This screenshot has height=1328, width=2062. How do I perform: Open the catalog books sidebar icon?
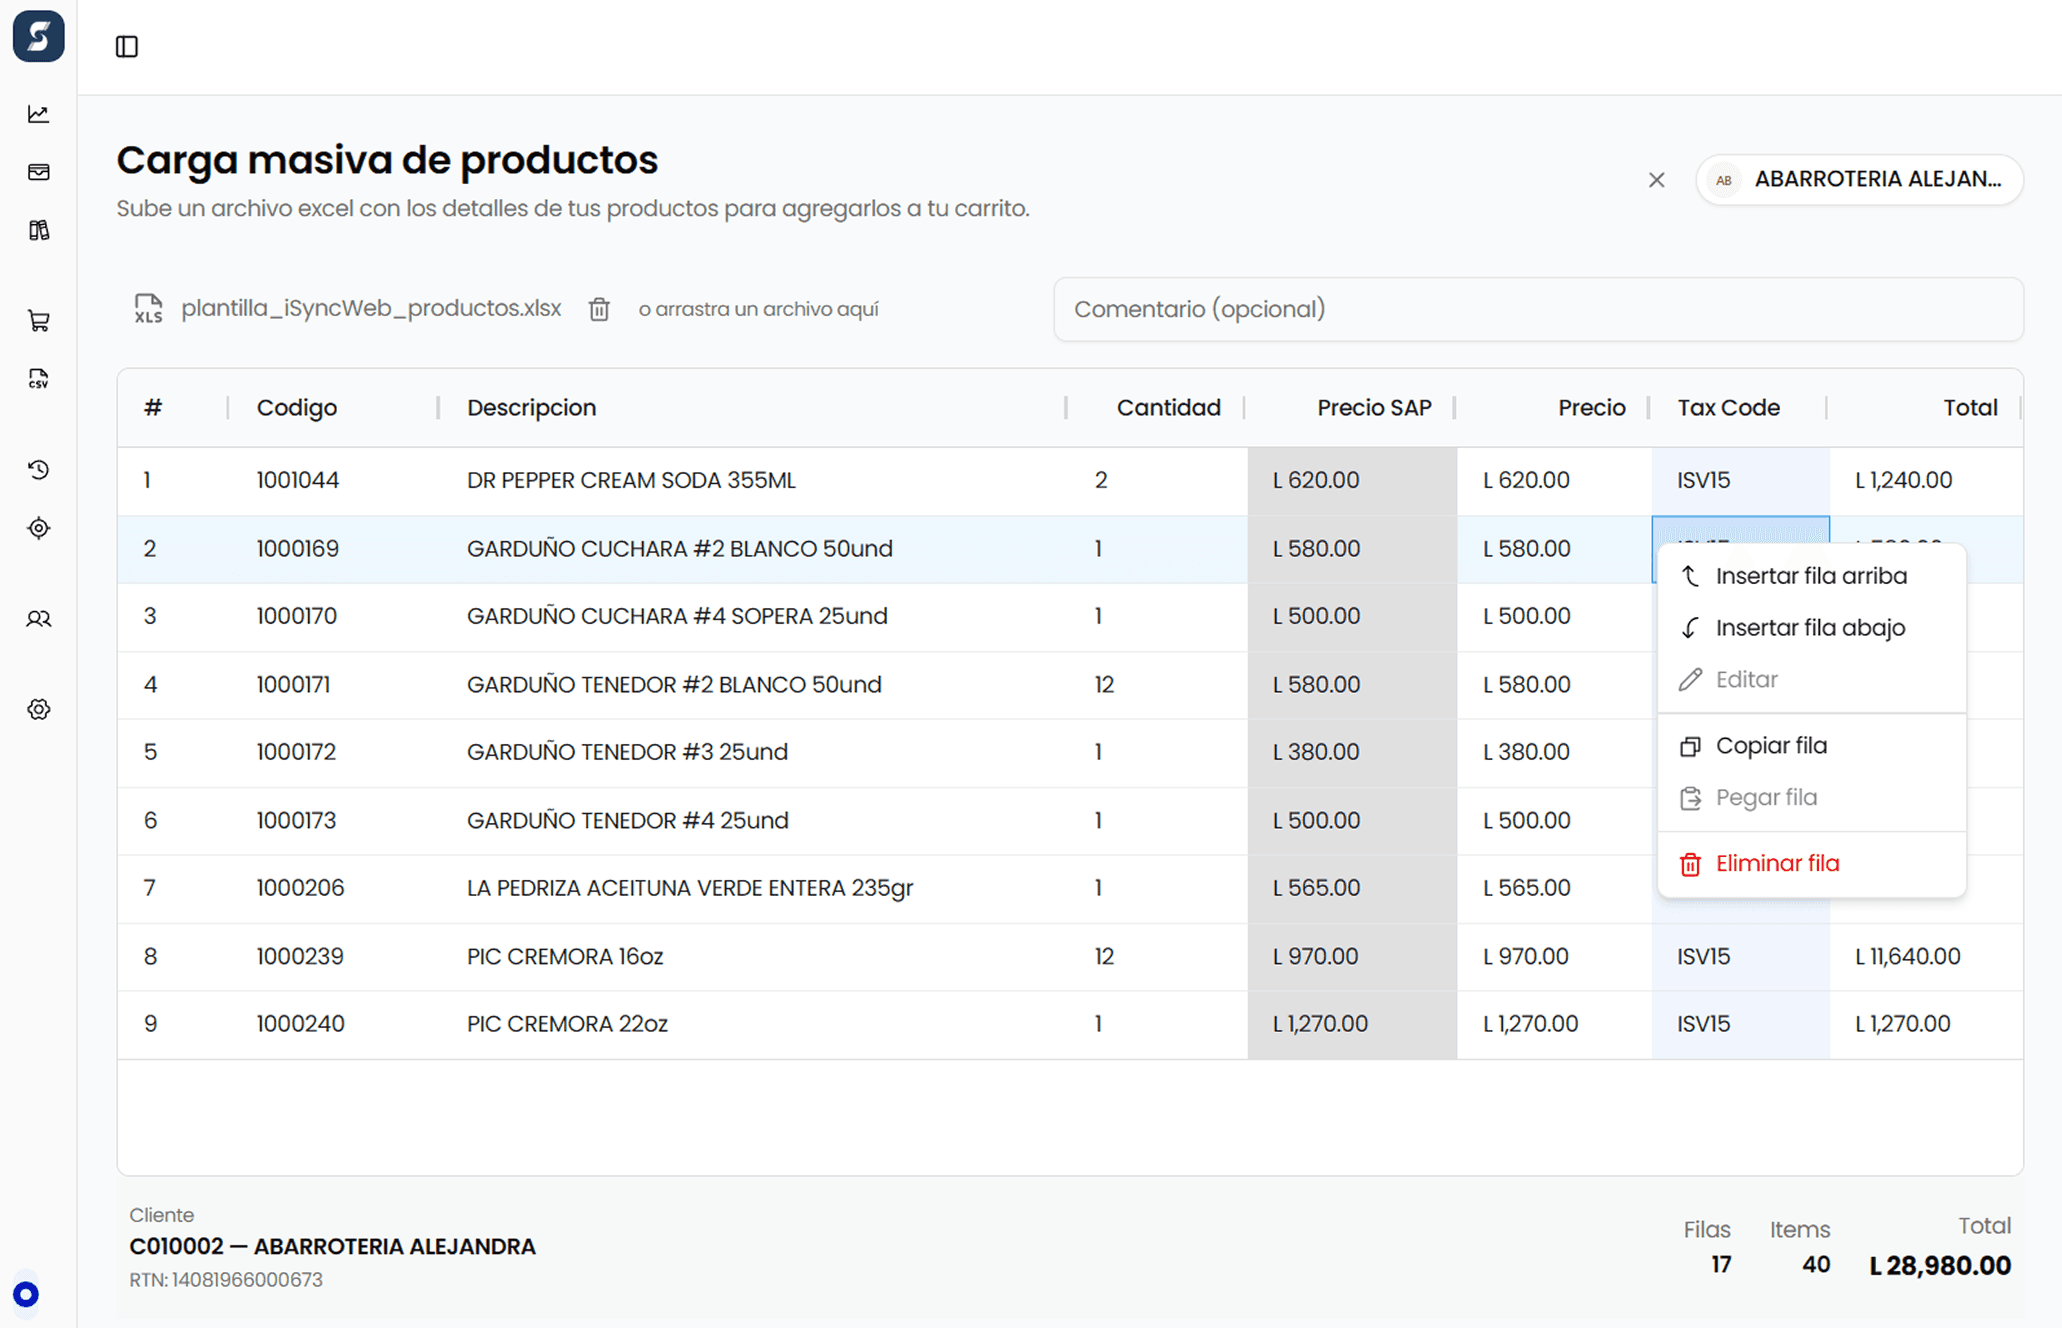point(39,231)
